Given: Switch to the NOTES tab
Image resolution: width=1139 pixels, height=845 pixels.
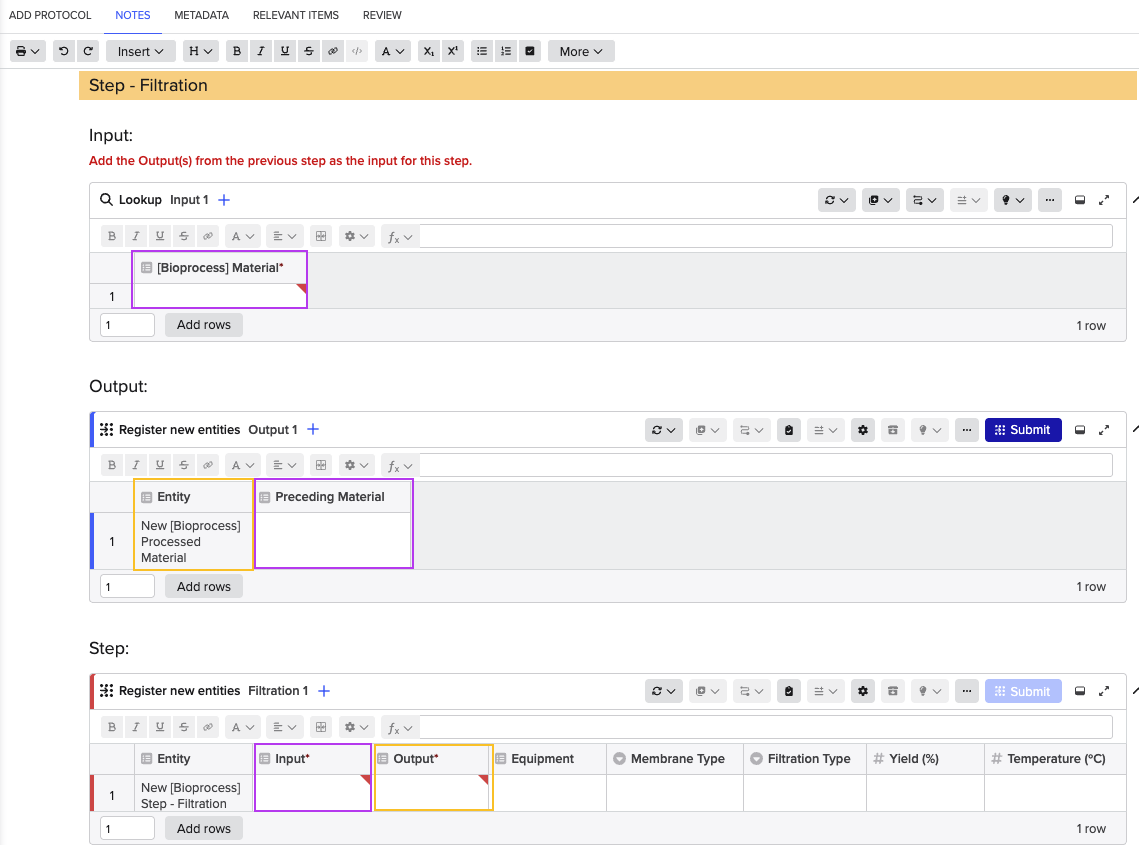Looking at the screenshot, I should pyautogui.click(x=133, y=15).
